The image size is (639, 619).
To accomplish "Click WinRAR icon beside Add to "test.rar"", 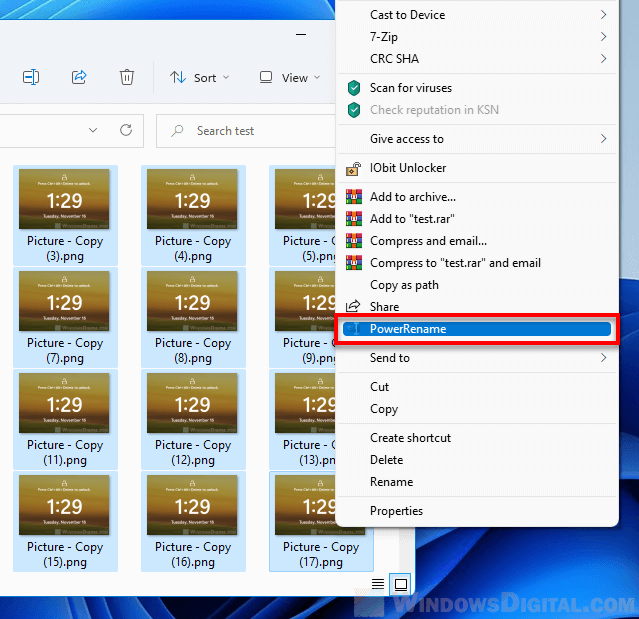I will tap(354, 219).
